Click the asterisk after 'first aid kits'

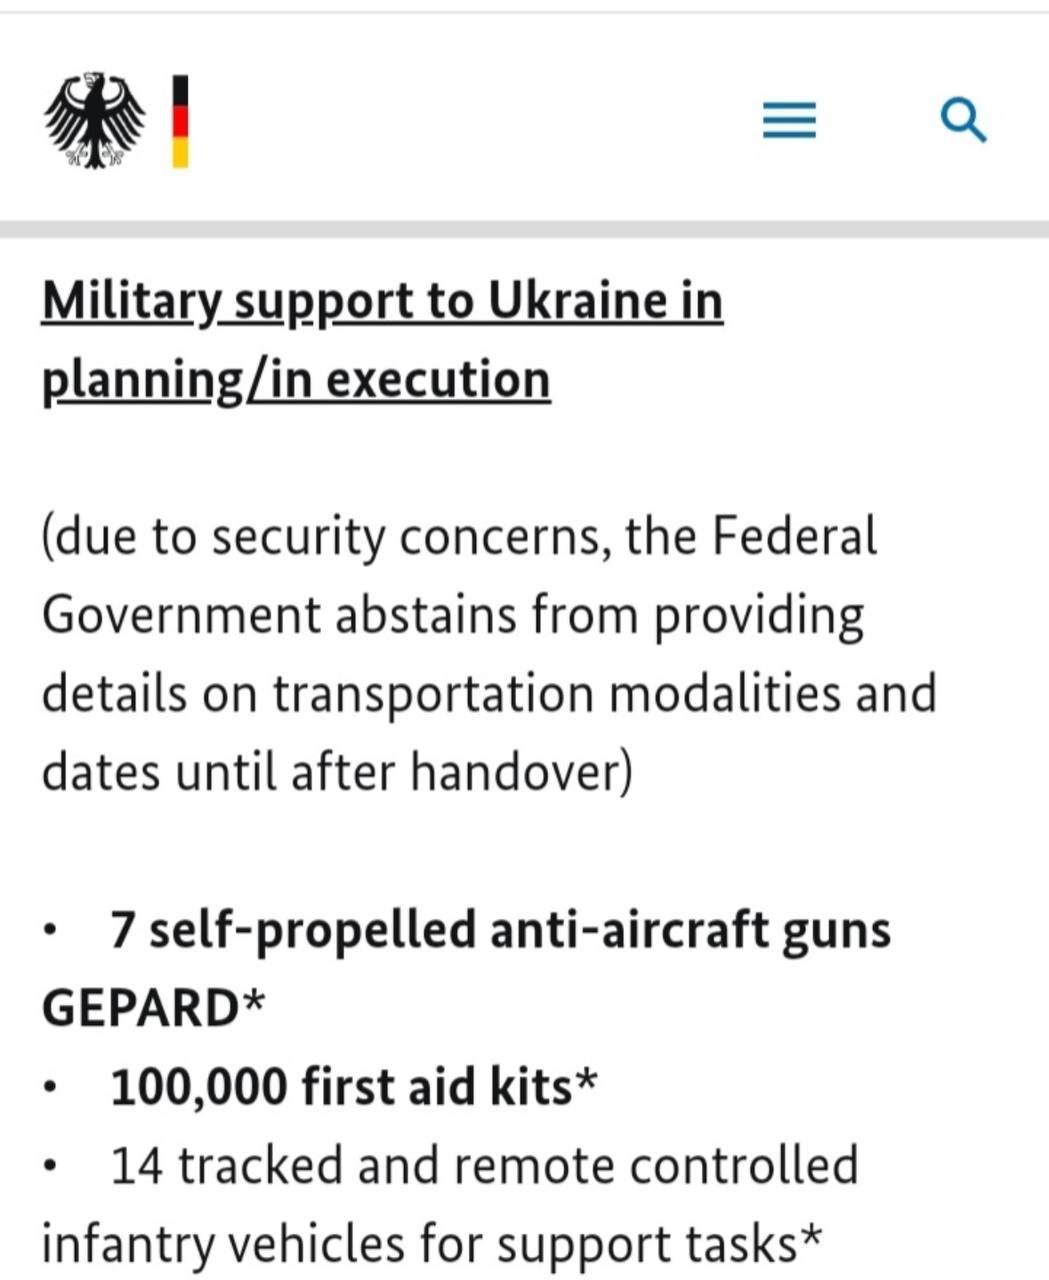click(588, 1081)
